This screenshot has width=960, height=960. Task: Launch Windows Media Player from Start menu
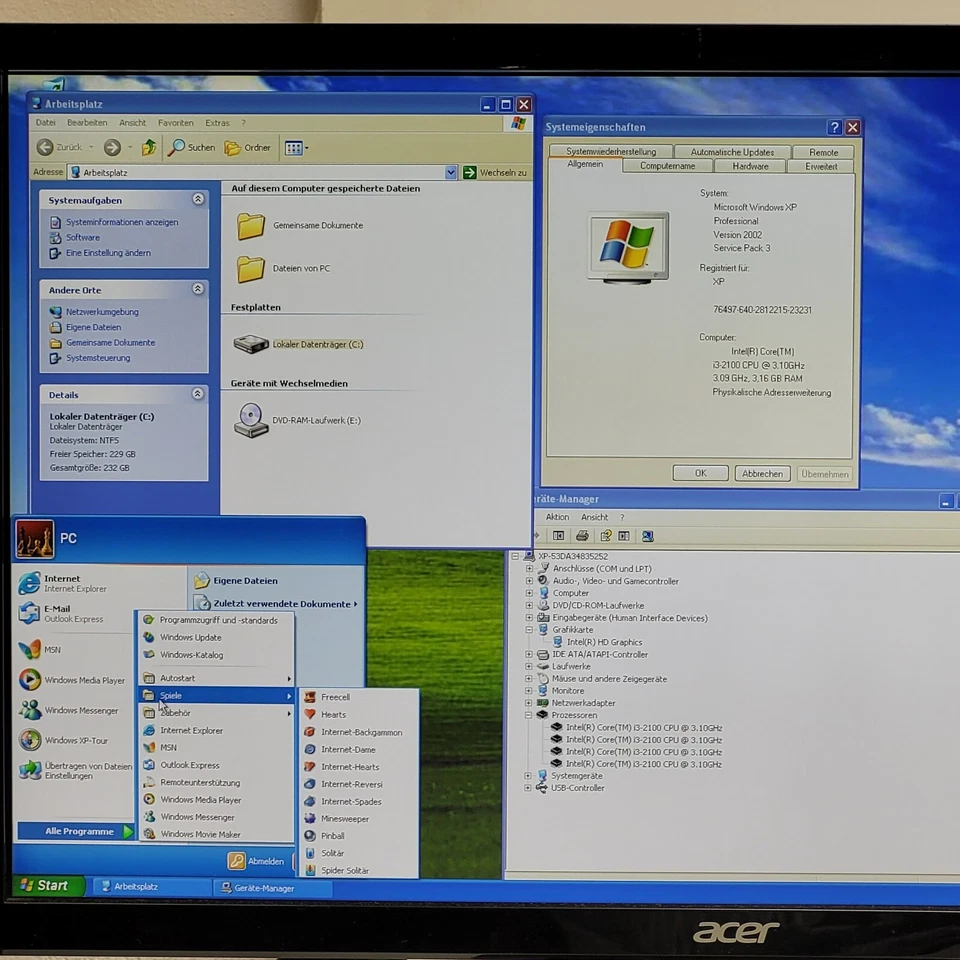(83, 680)
